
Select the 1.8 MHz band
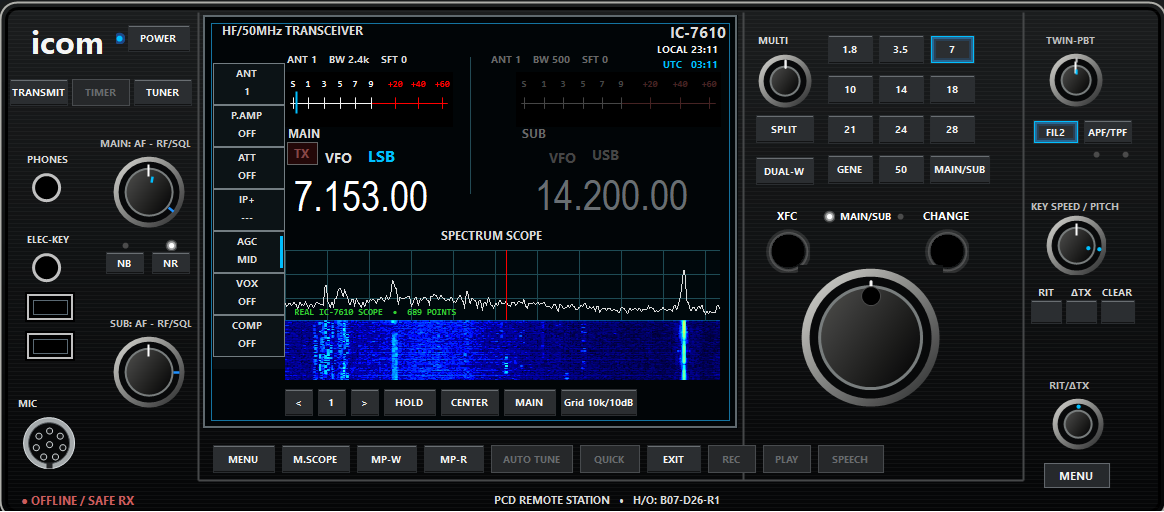[850, 50]
